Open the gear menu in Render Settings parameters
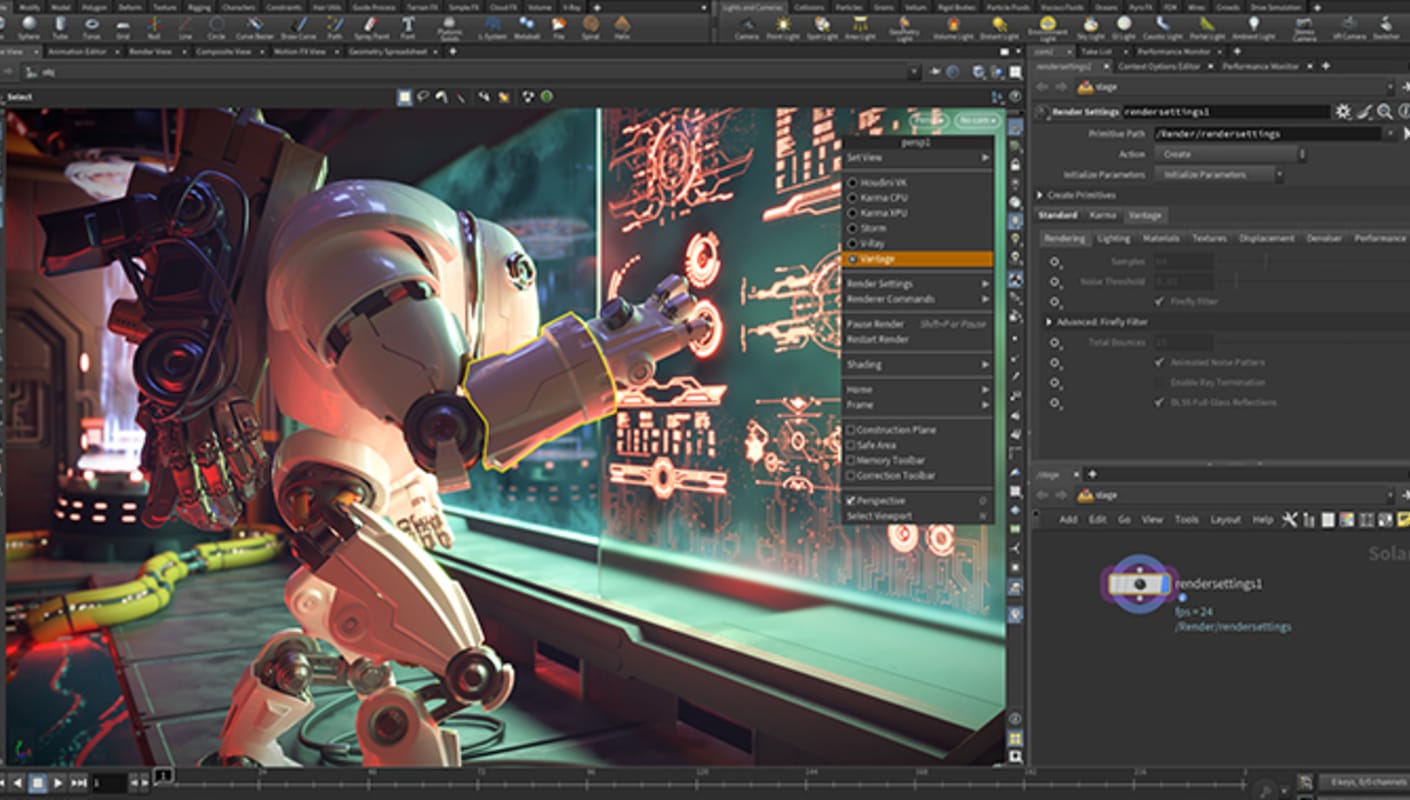The width and height of the screenshot is (1410, 800). click(x=1342, y=111)
